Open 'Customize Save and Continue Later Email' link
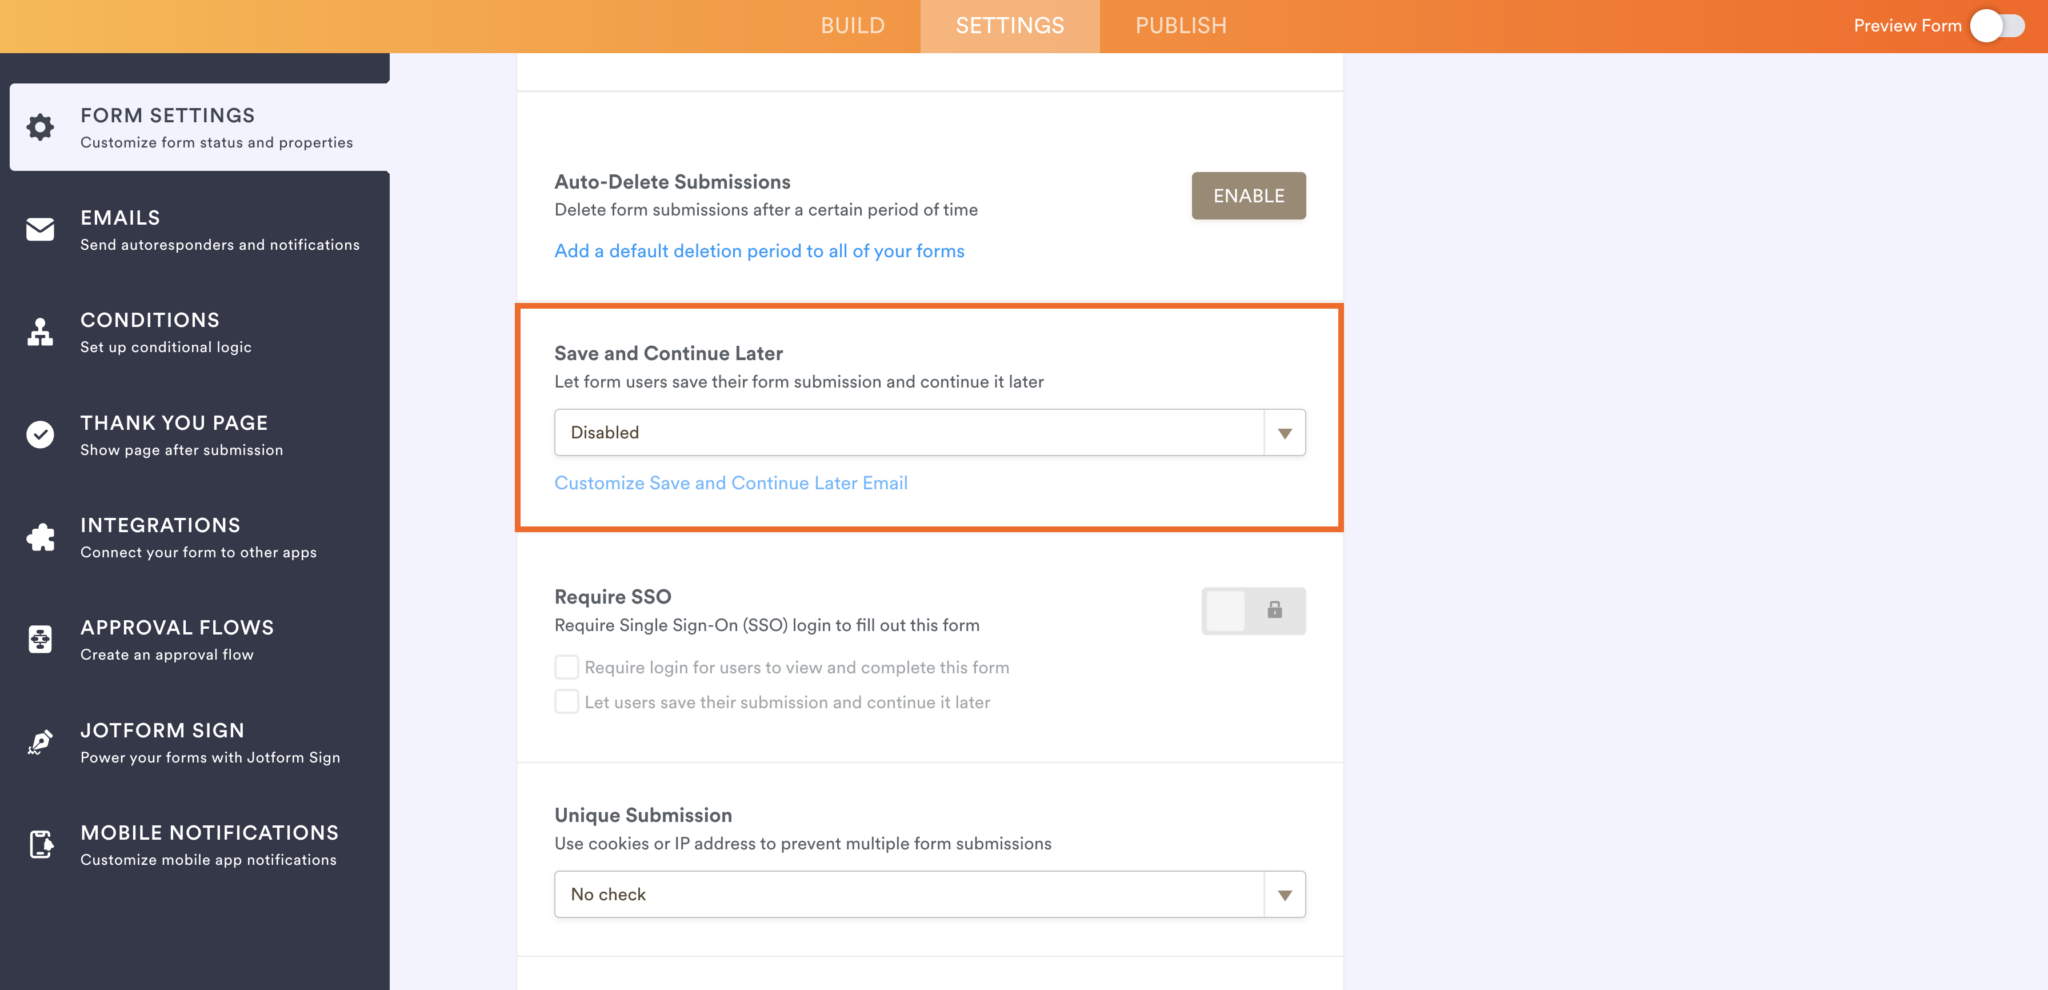The width and height of the screenshot is (2048, 990). pyautogui.click(x=731, y=483)
